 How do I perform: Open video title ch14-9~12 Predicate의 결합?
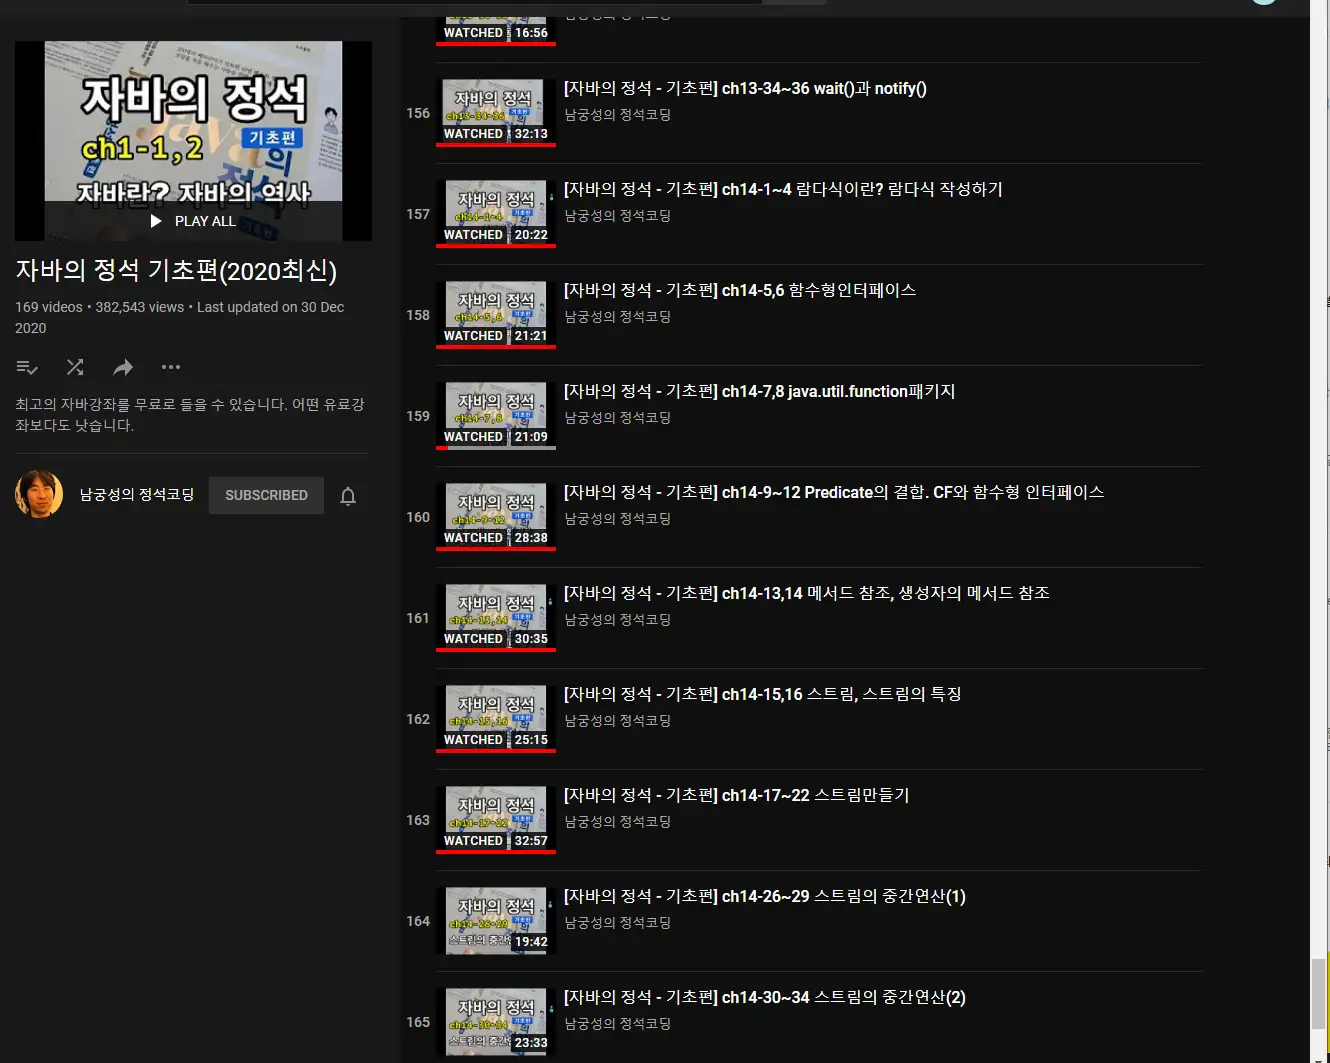click(834, 492)
